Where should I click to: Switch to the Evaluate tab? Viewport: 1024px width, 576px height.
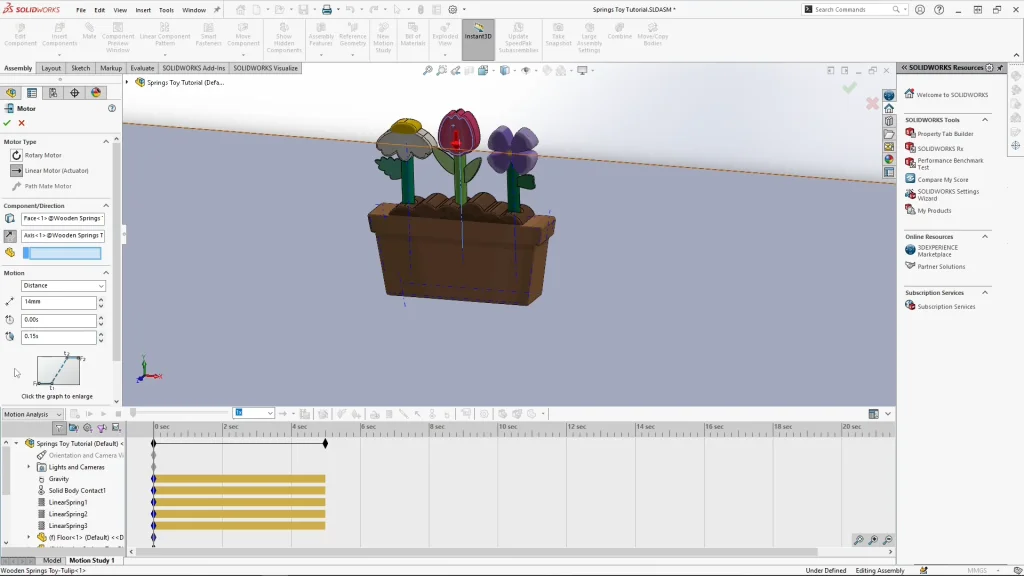coord(142,69)
